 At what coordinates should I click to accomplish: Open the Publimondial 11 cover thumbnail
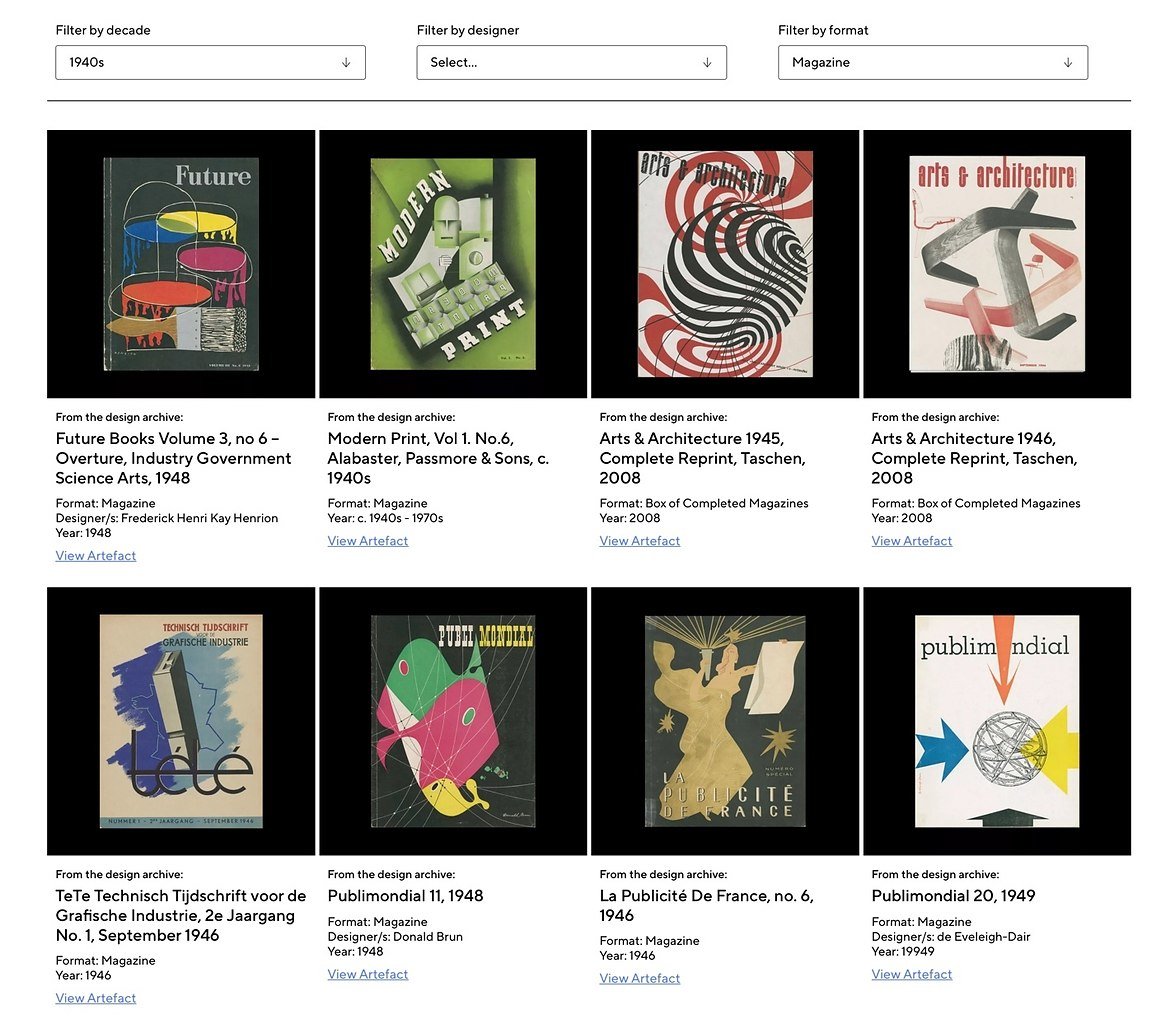[x=453, y=721]
